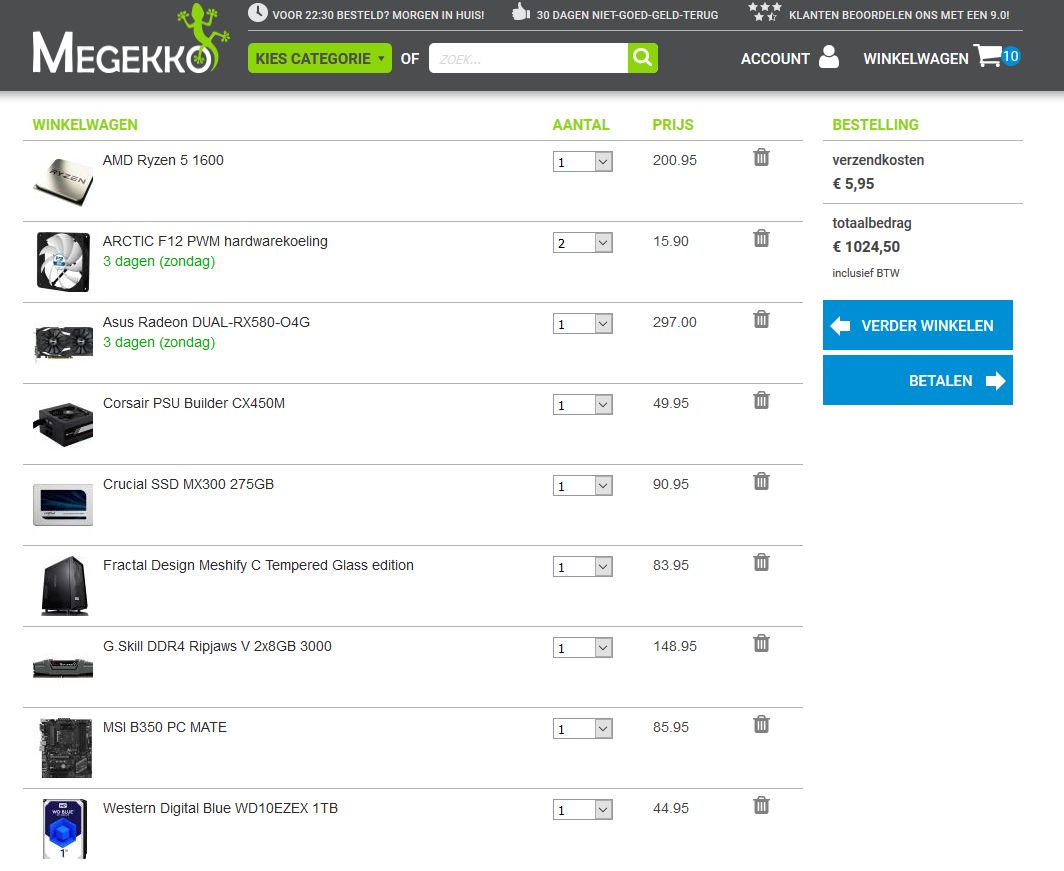Viewport: 1064px width, 871px height.
Task: Remove Corsair PSU Builder CX450M item
Action: pos(761,400)
